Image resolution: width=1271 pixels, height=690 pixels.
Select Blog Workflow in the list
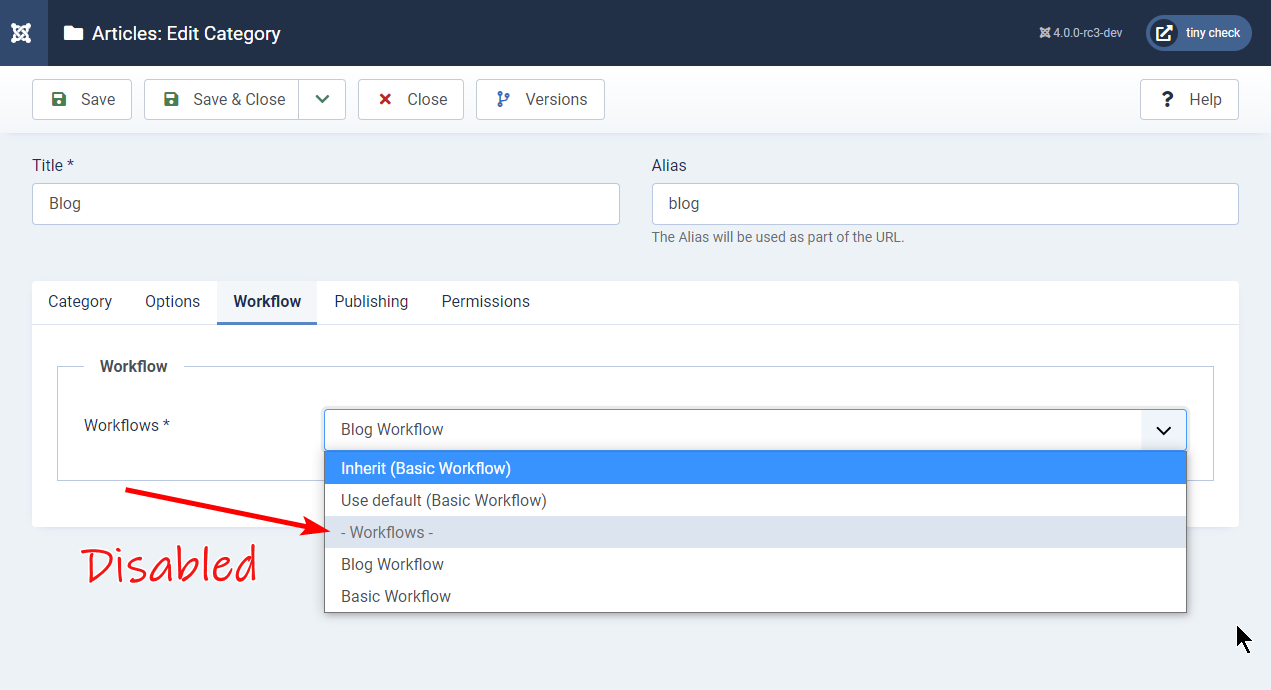(755, 564)
